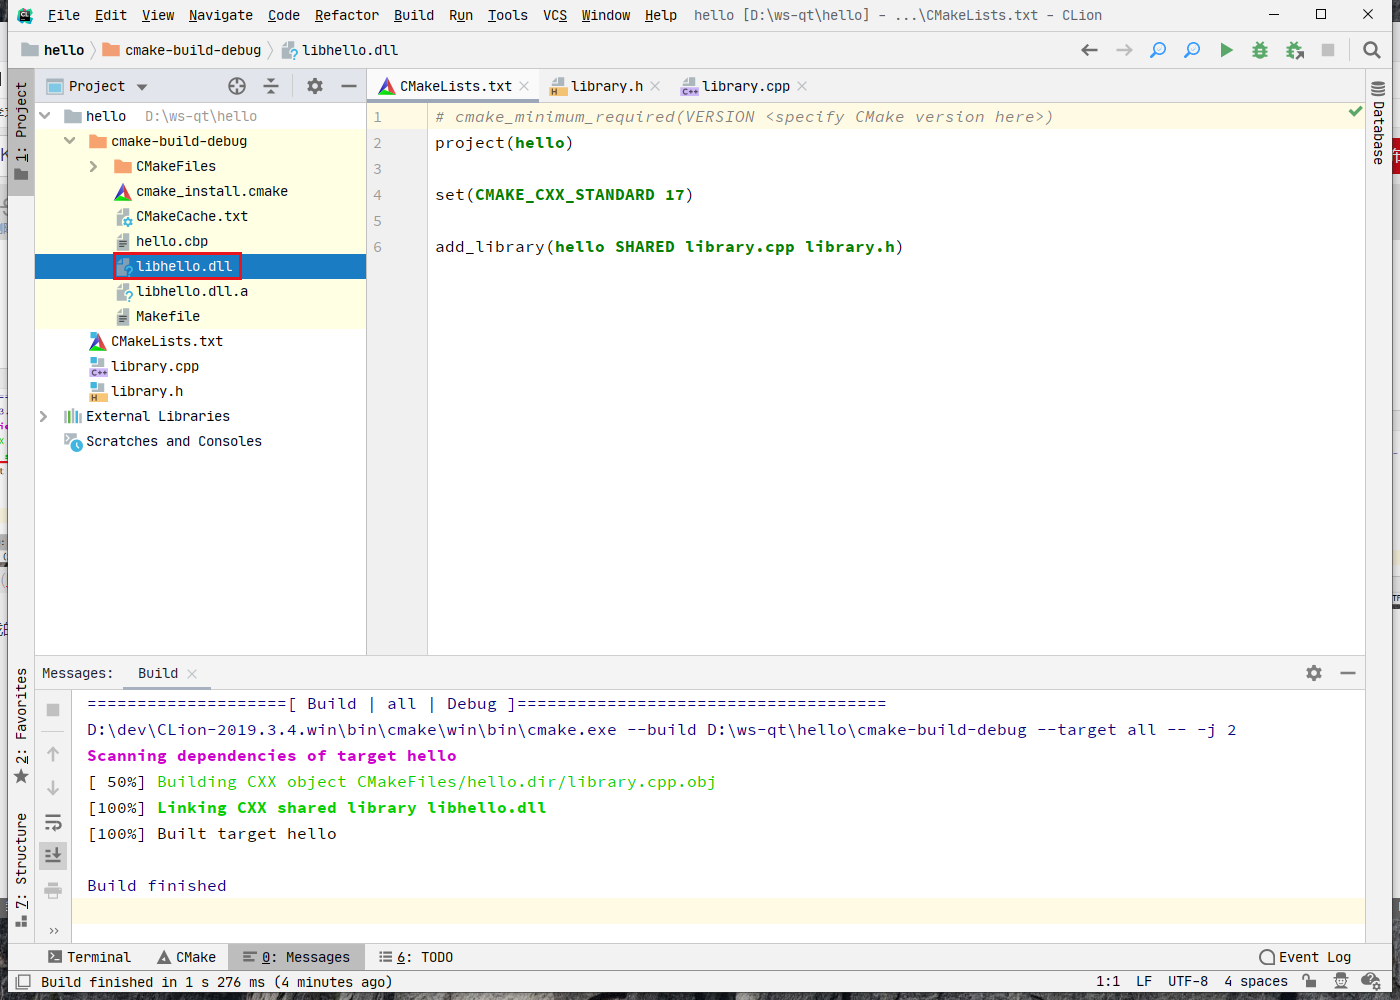This screenshot has width=1400, height=1000.
Task: Open the File menu
Action: [x=63, y=15]
